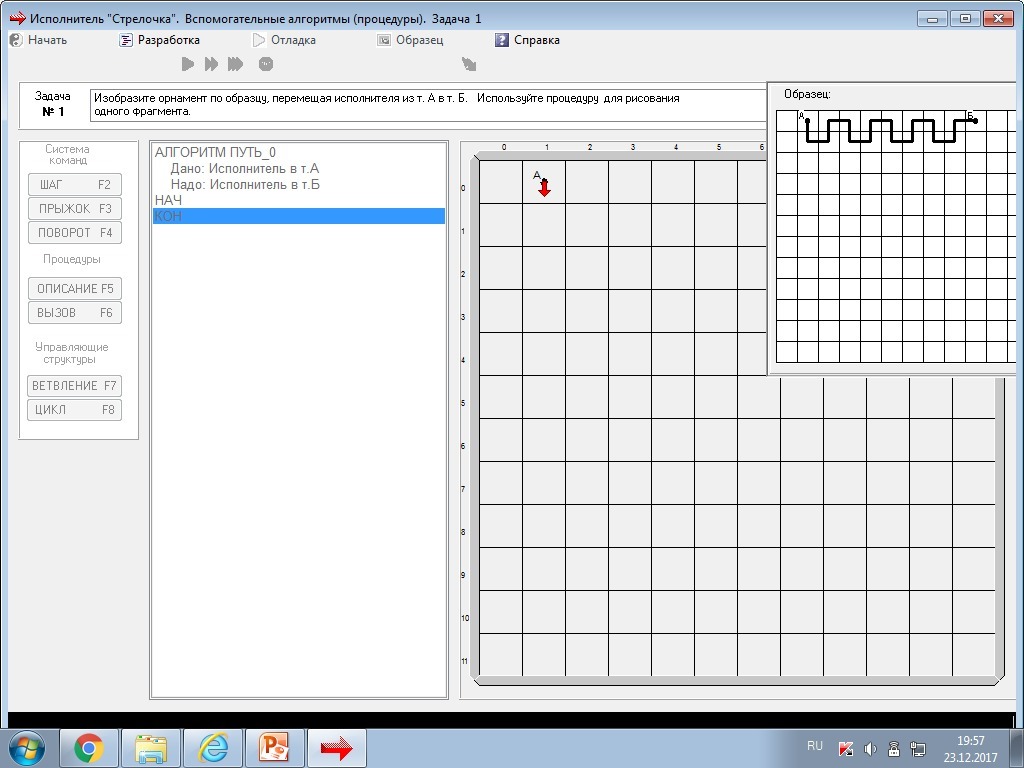
Task: Click the Справка question mark icon
Action: [502, 40]
